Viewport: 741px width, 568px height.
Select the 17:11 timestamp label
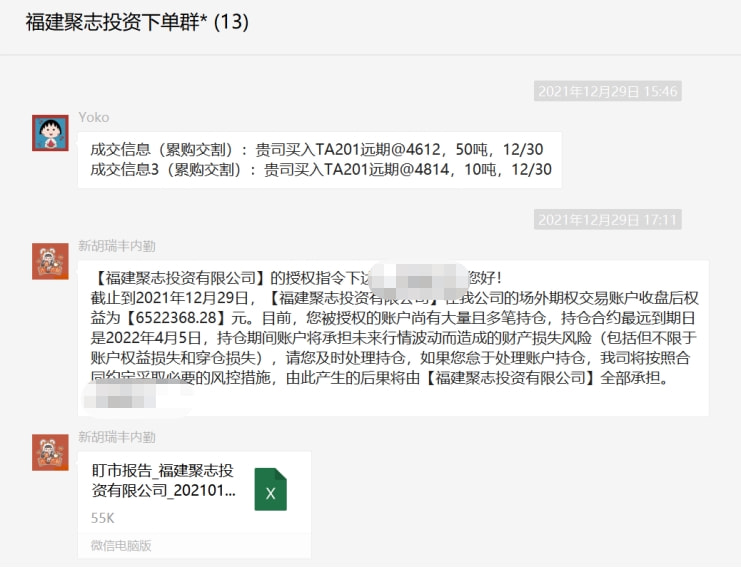click(608, 219)
